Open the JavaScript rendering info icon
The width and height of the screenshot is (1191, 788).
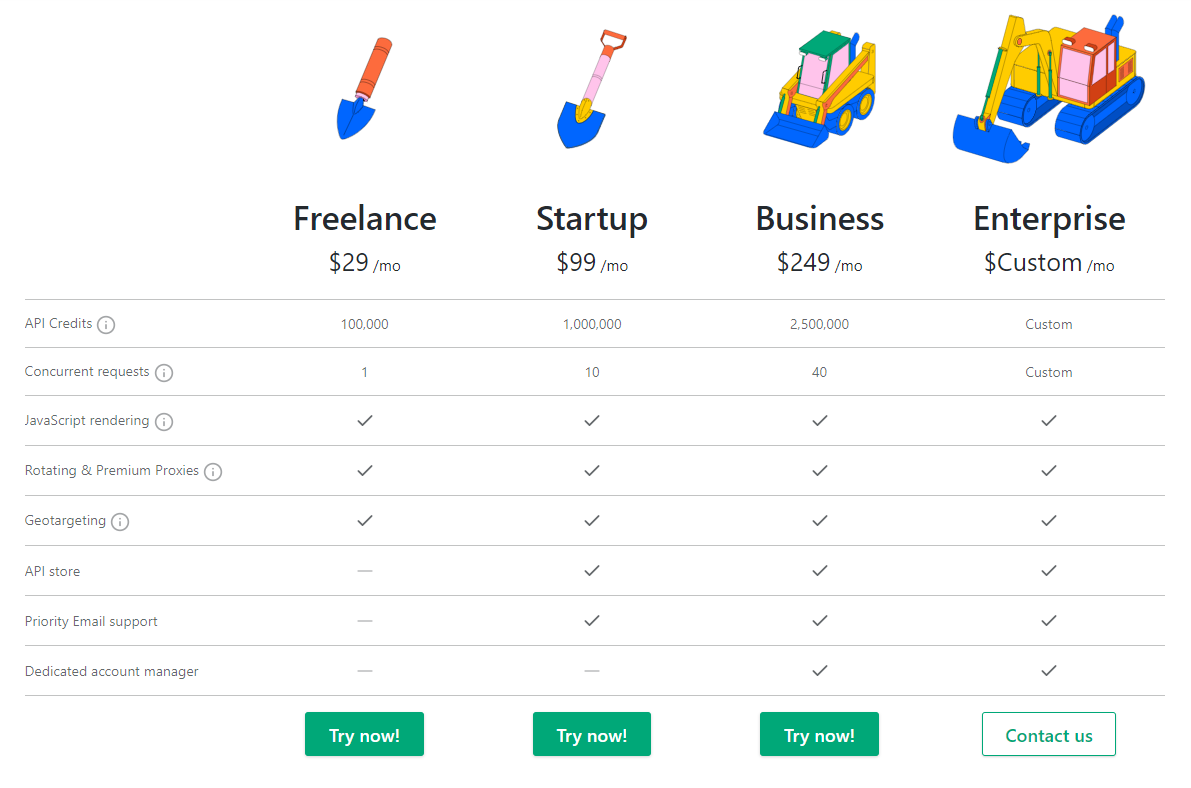tap(164, 421)
